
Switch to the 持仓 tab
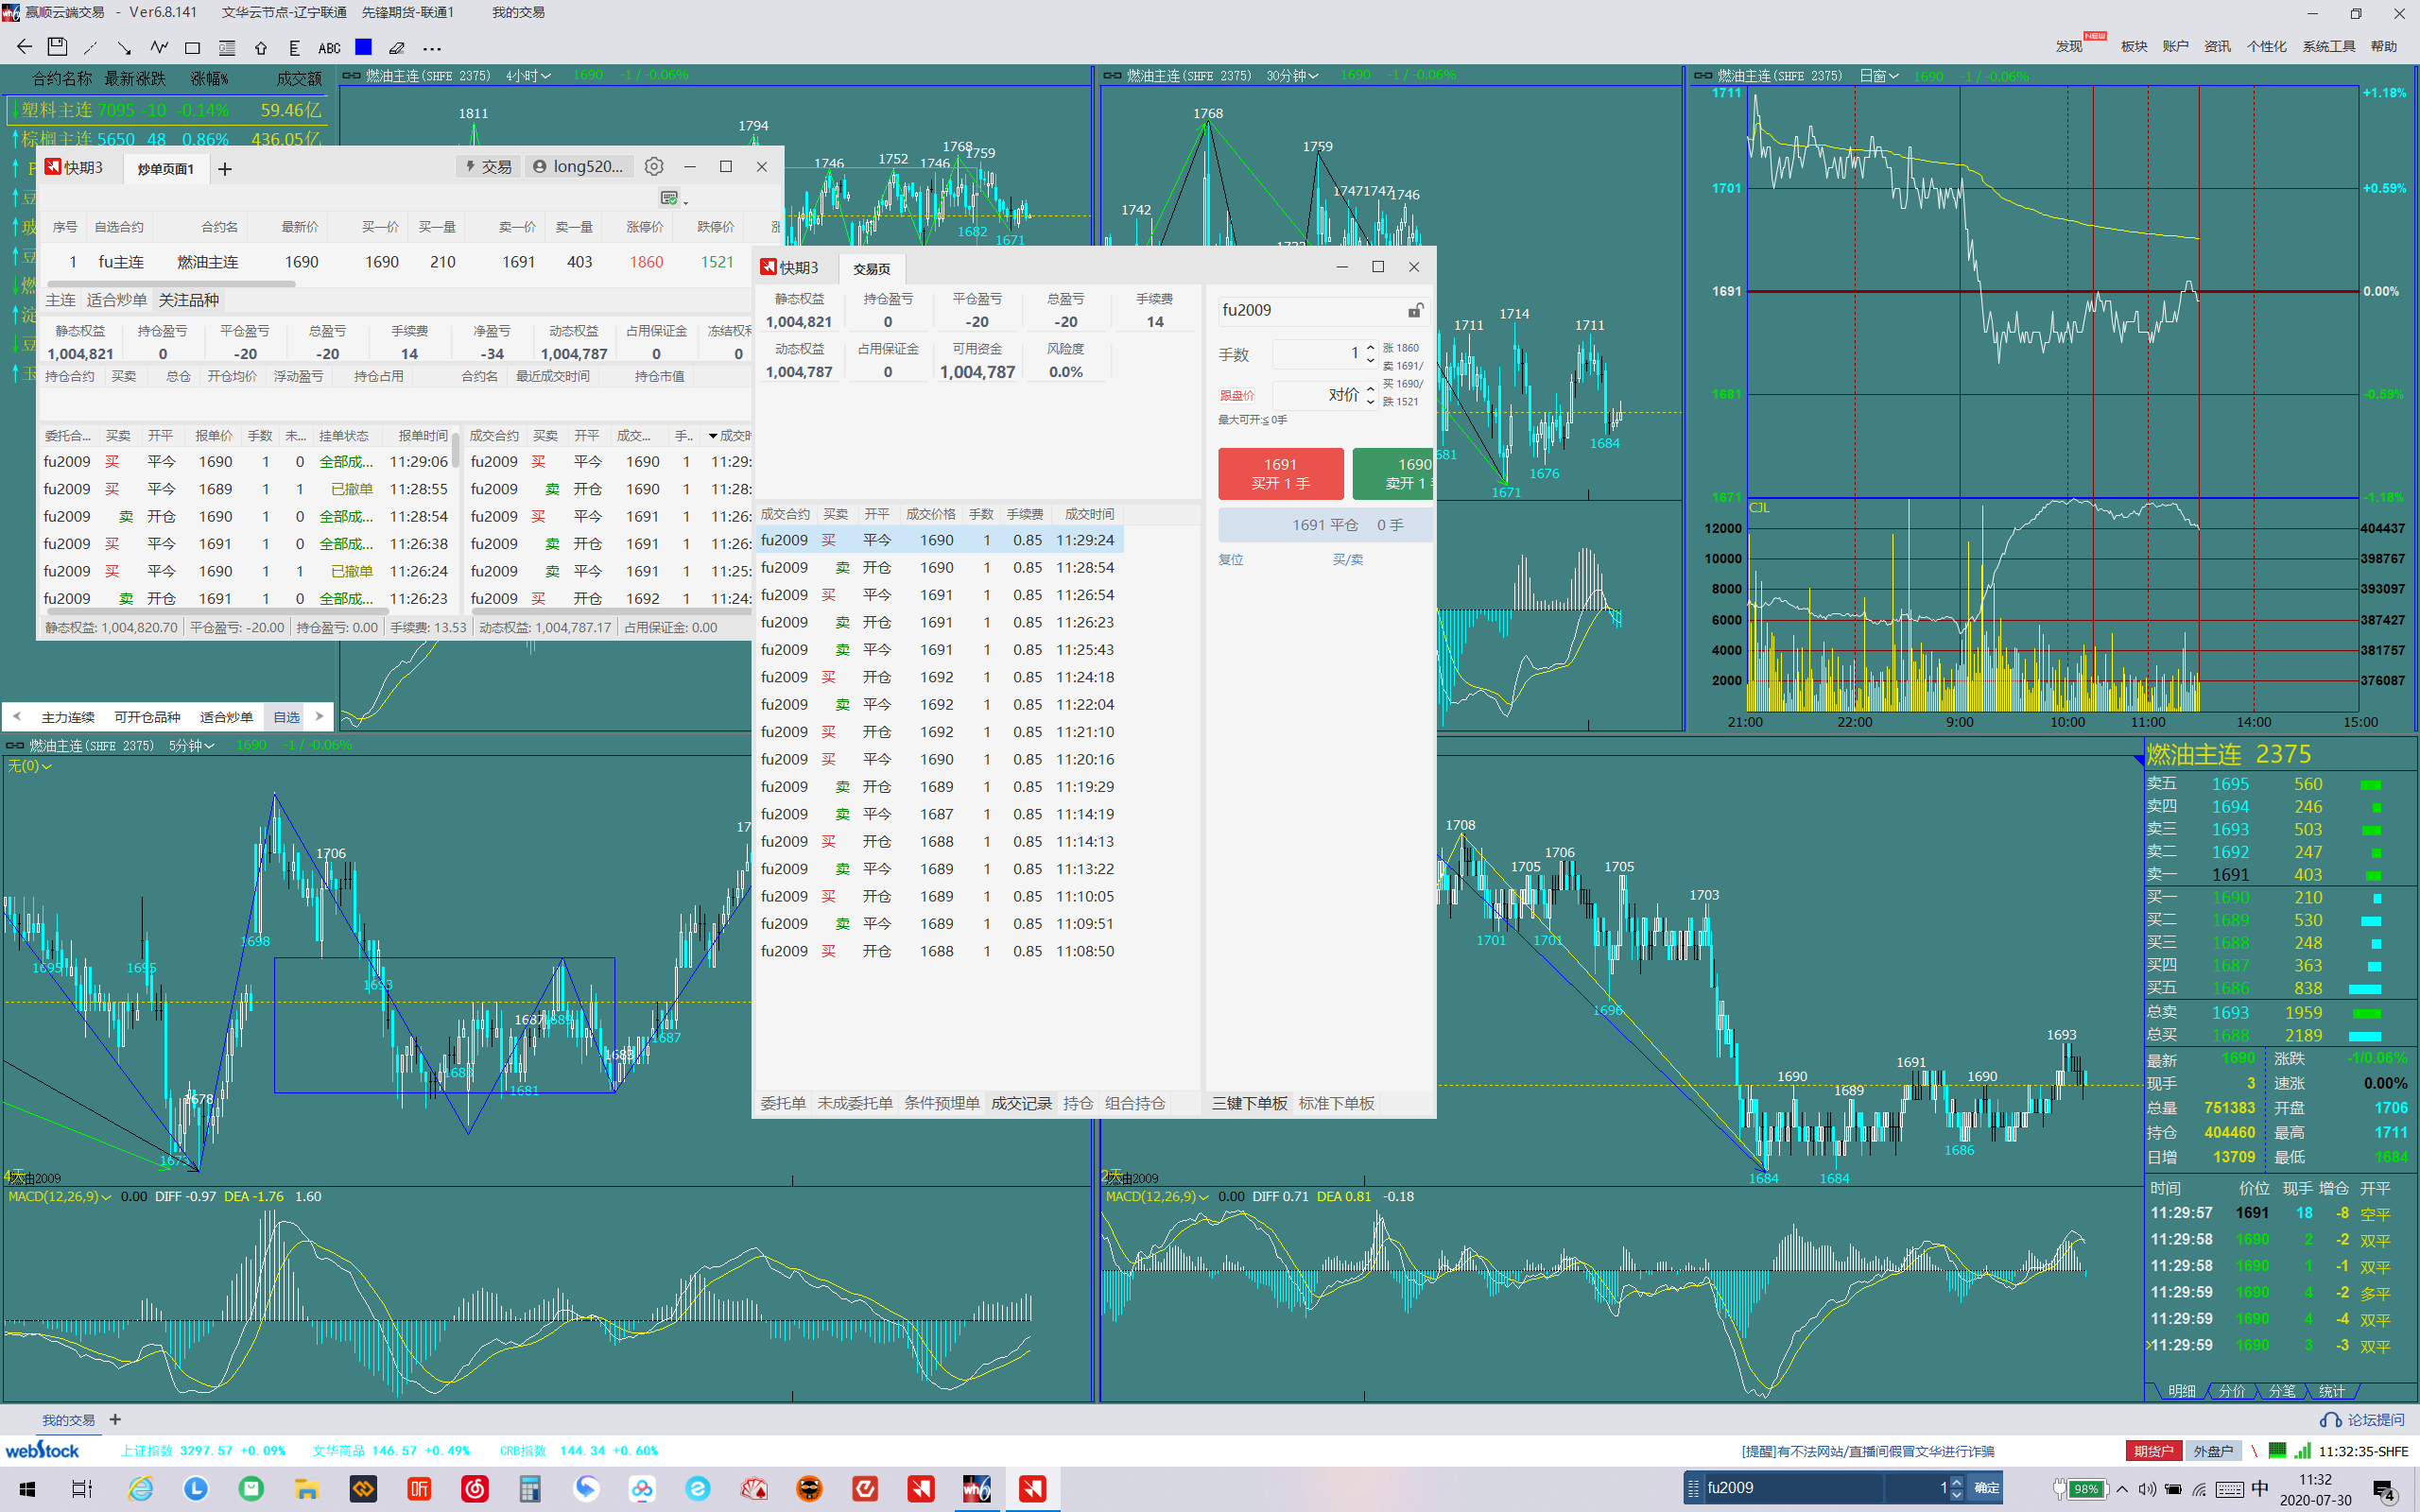click(1078, 1103)
